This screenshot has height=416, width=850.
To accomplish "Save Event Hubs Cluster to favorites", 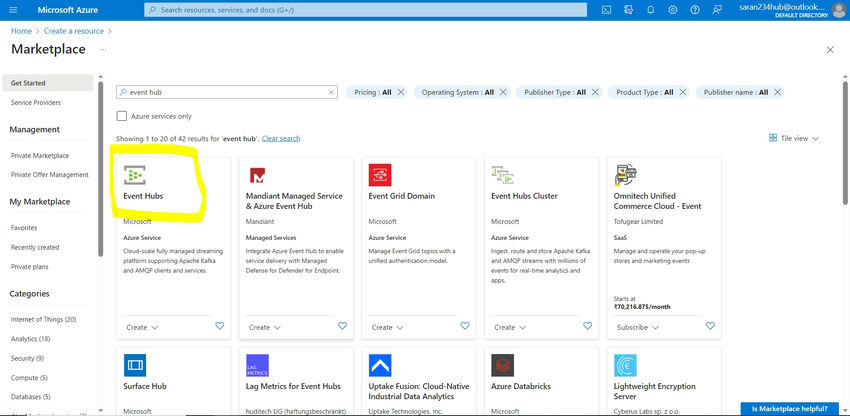I will point(587,326).
